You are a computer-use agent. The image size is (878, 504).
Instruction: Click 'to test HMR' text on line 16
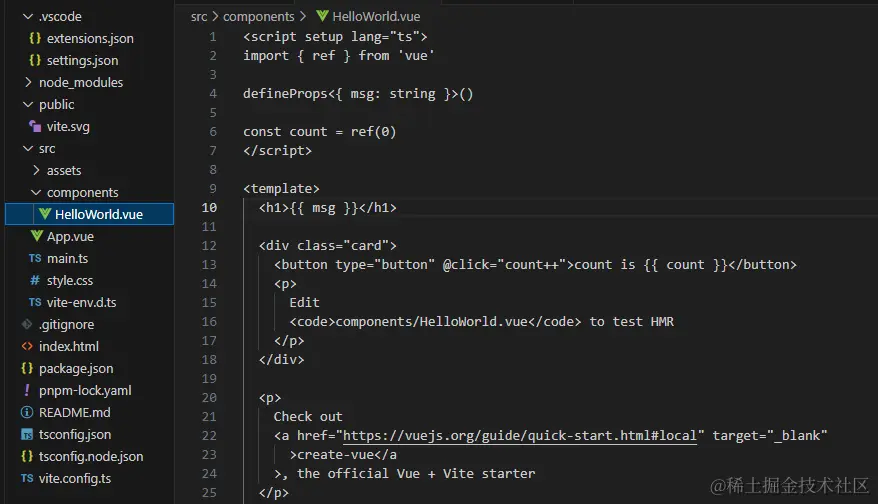pyautogui.click(x=631, y=322)
